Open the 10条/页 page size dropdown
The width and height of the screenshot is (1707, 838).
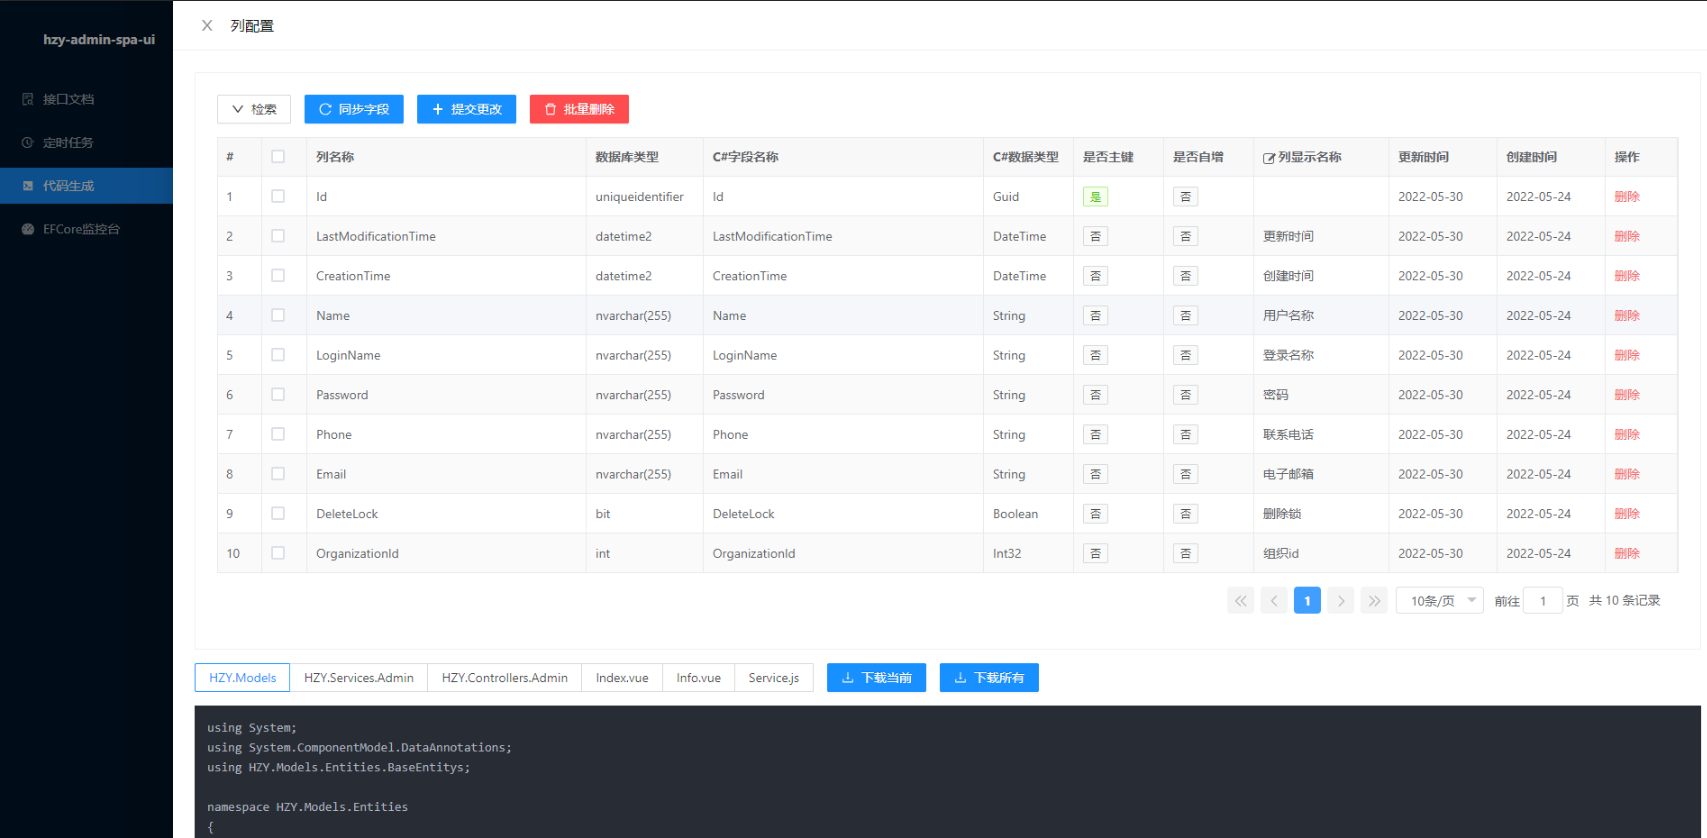(x=1440, y=601)
